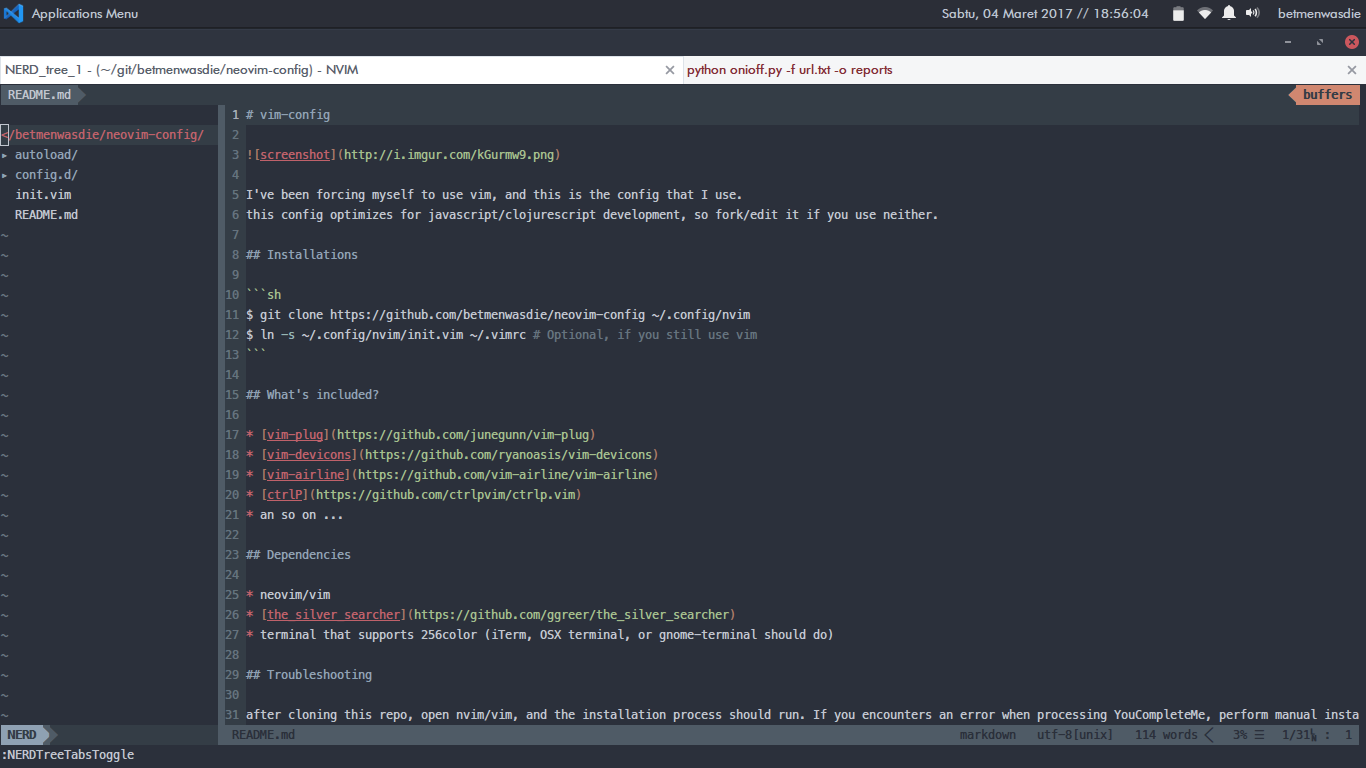Viewport: 1366px width, 768px height.
Task: Click the markdown filetype in statusline
Action: pos(988,735)
